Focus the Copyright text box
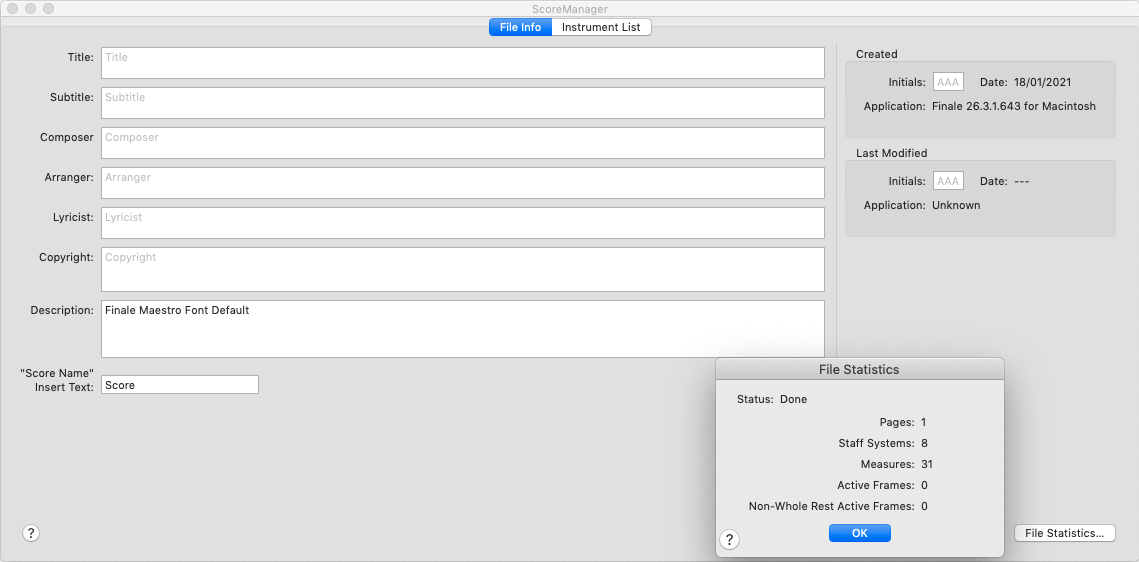Screen dimensions: 1139x562 pos(462,269)
